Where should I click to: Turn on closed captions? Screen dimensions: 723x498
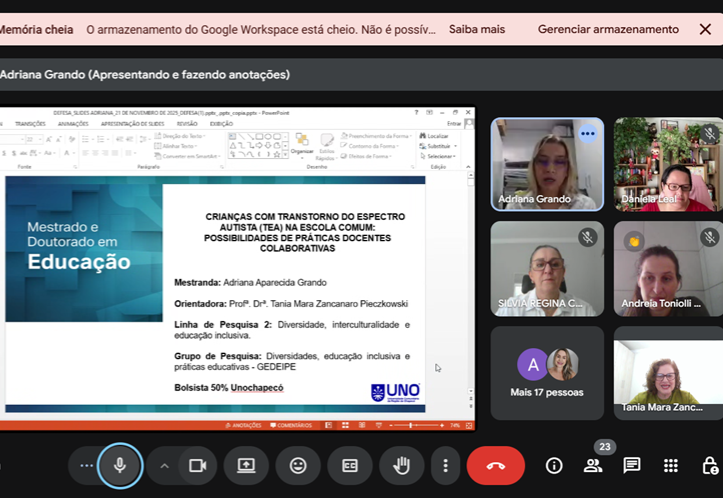pyautogui.click(x=350, y=465)
